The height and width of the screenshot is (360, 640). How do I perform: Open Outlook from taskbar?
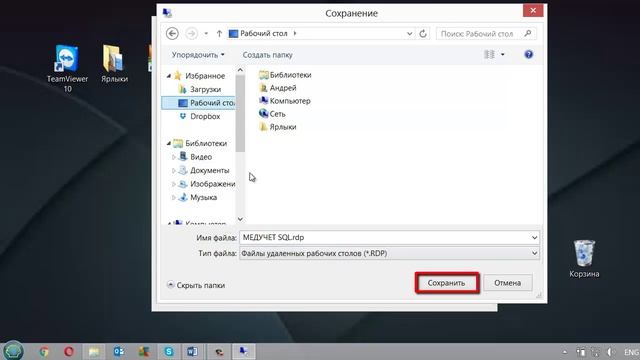click(x=119, y=351)
